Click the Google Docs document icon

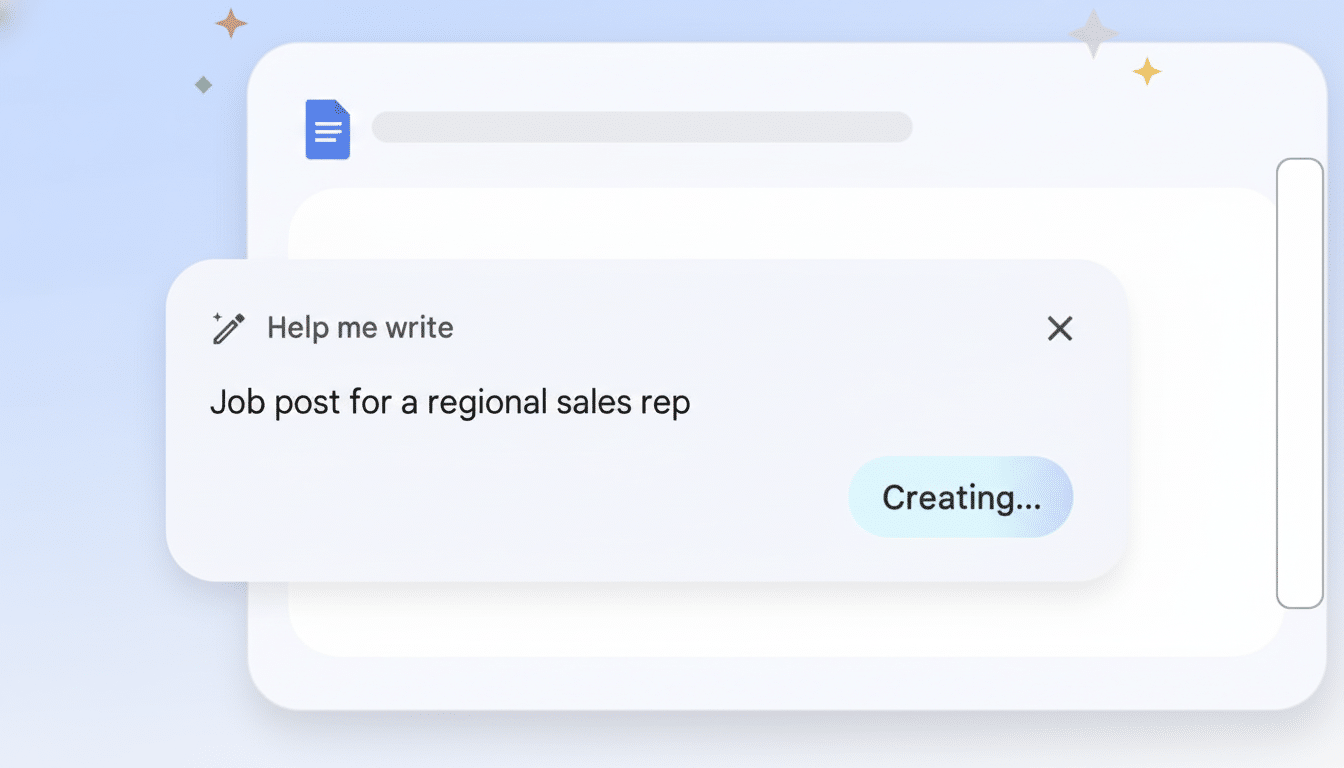click(327, 129)
